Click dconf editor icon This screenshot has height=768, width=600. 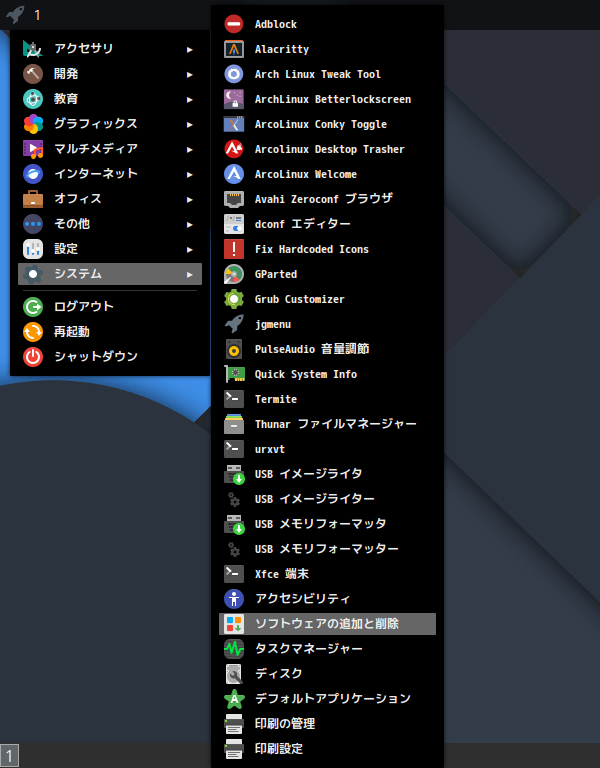234,224
